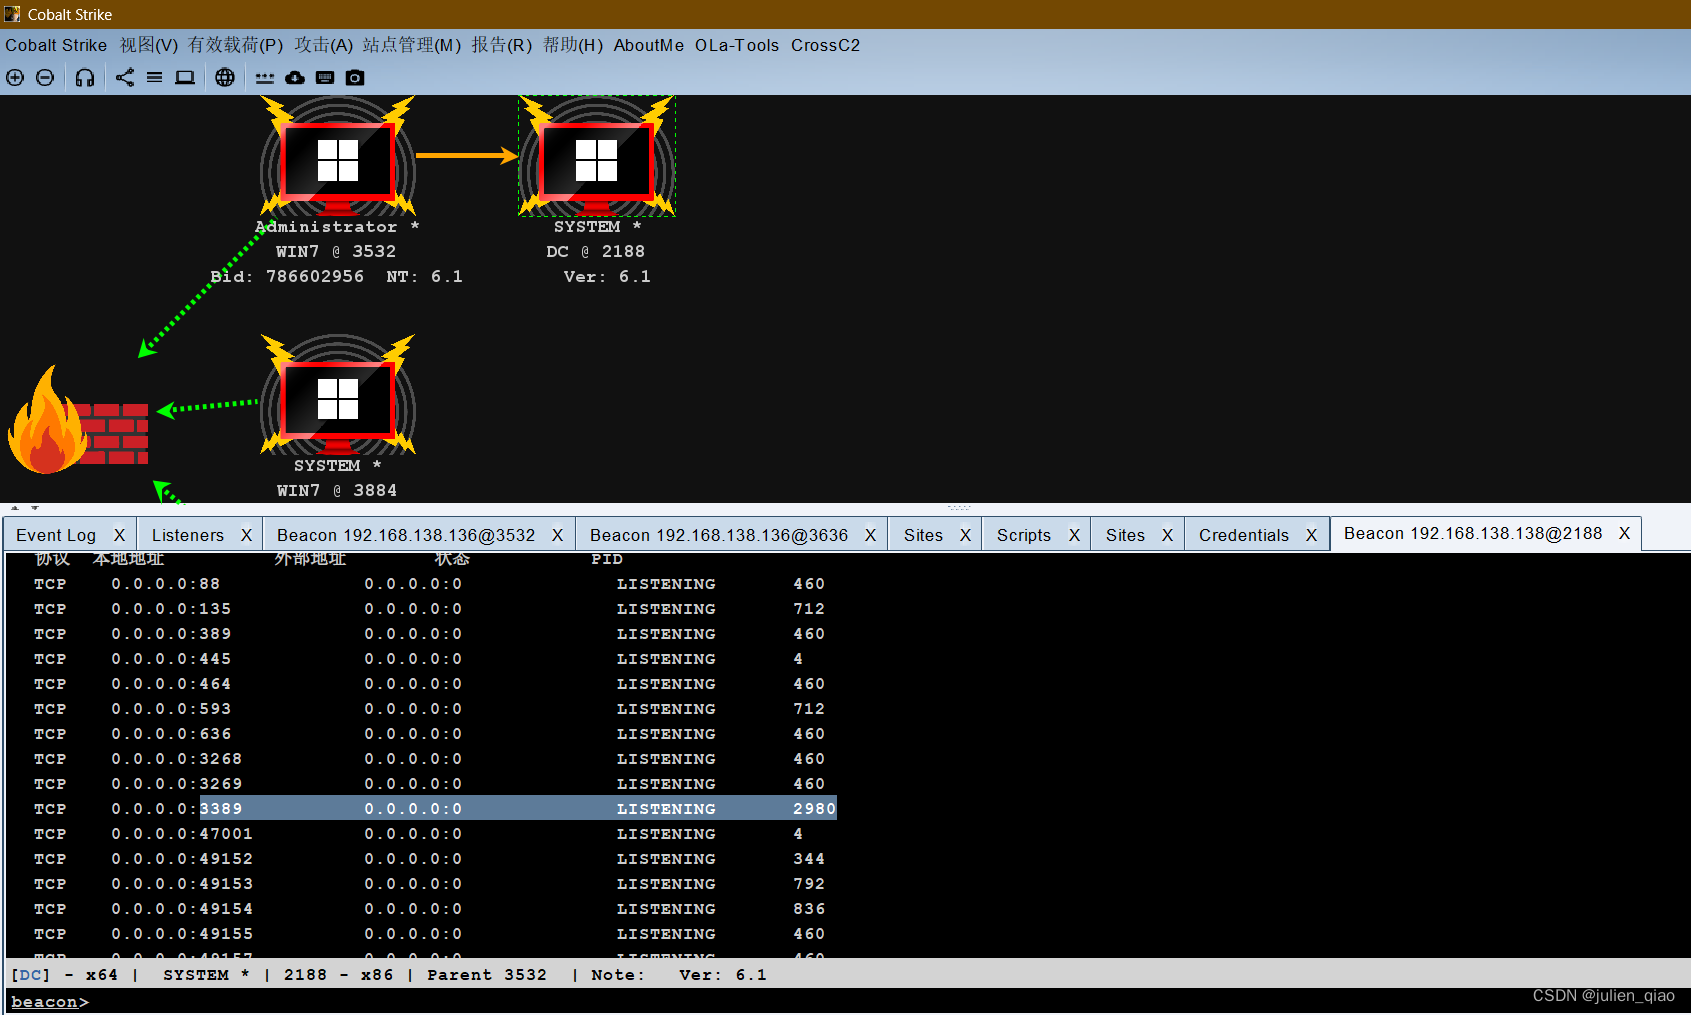Viewport: 1691px width, 1015px height.
Task: Open the 站点管理(M) menu
Action: tap(411, 45)
